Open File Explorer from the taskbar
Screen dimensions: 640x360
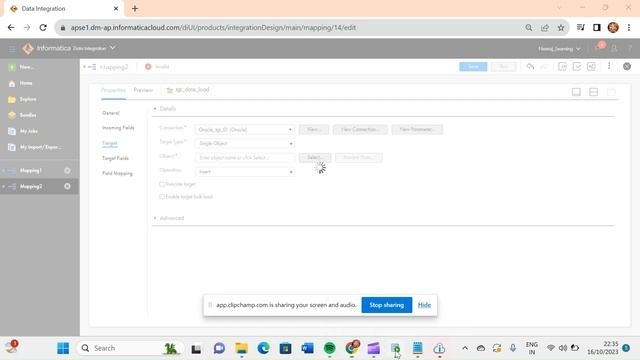click(x=241, y=348)
